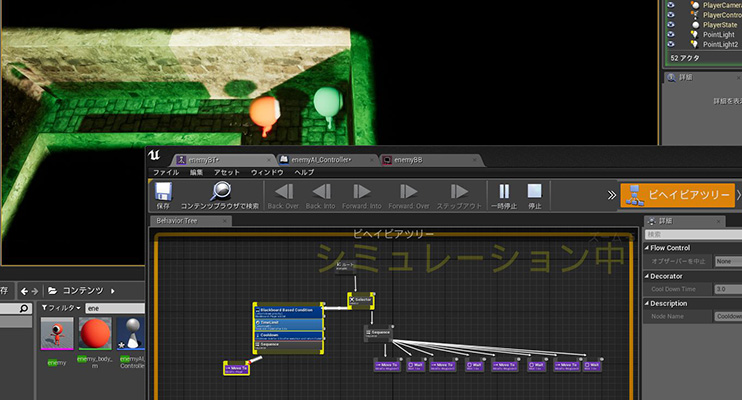The width and height of the screenshot is (742, 400).
Task: Click the content browser search magnifier icon
Action: coord(221,191)
